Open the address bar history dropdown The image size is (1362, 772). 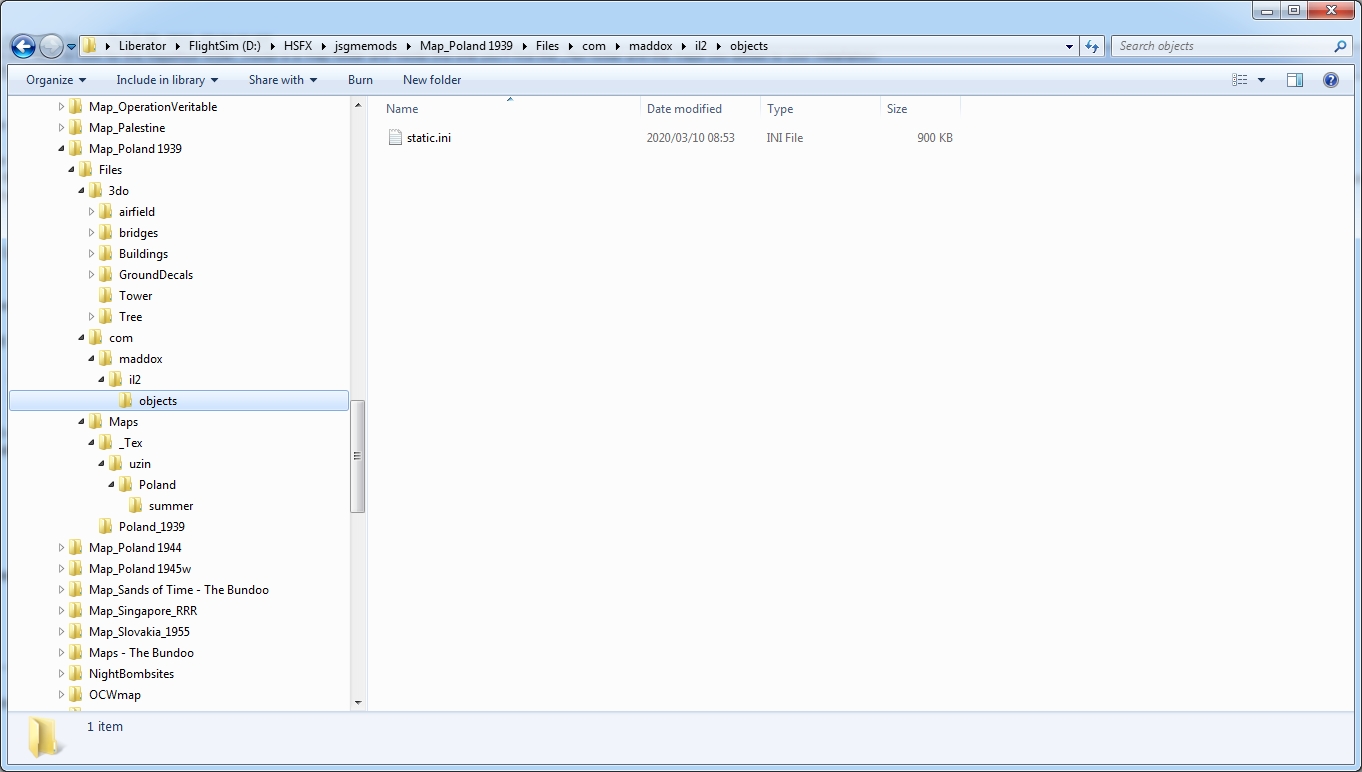(x=1069, y=46)
